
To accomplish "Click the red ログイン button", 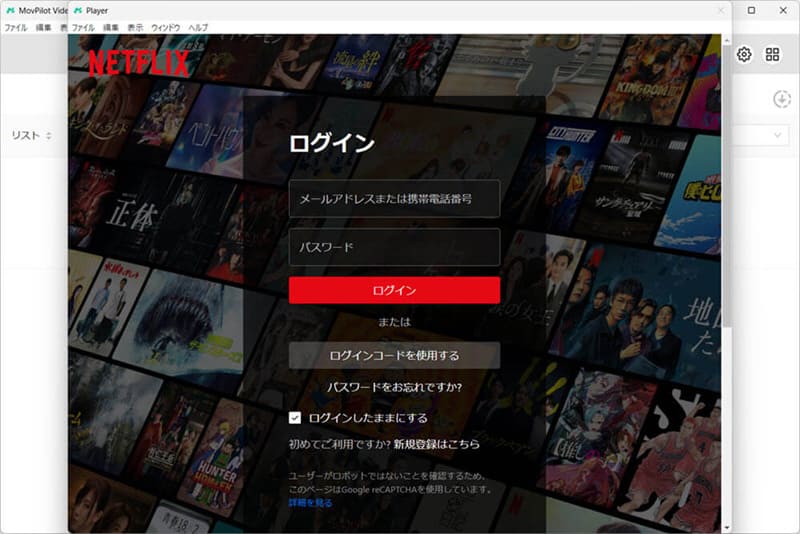I will point(394,290).
